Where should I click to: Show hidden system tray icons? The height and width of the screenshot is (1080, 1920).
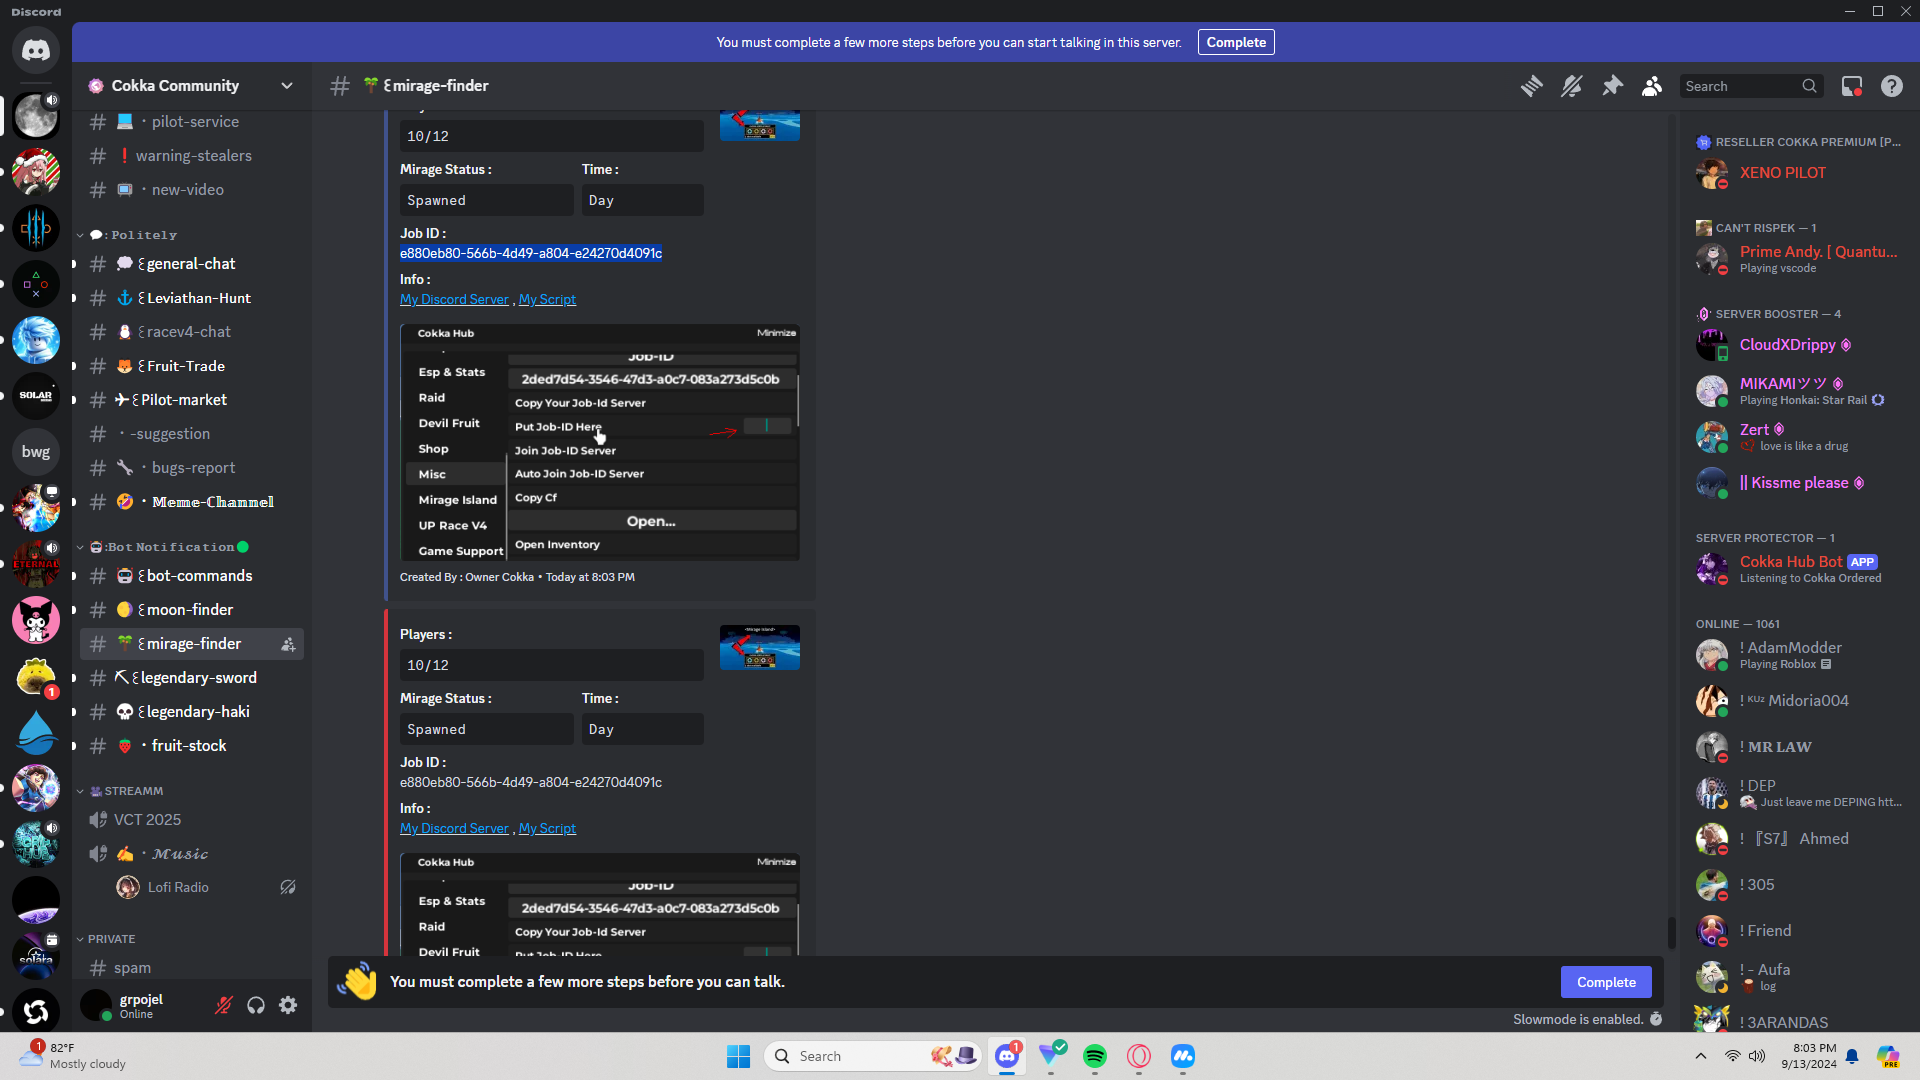pos(1701,1056)
